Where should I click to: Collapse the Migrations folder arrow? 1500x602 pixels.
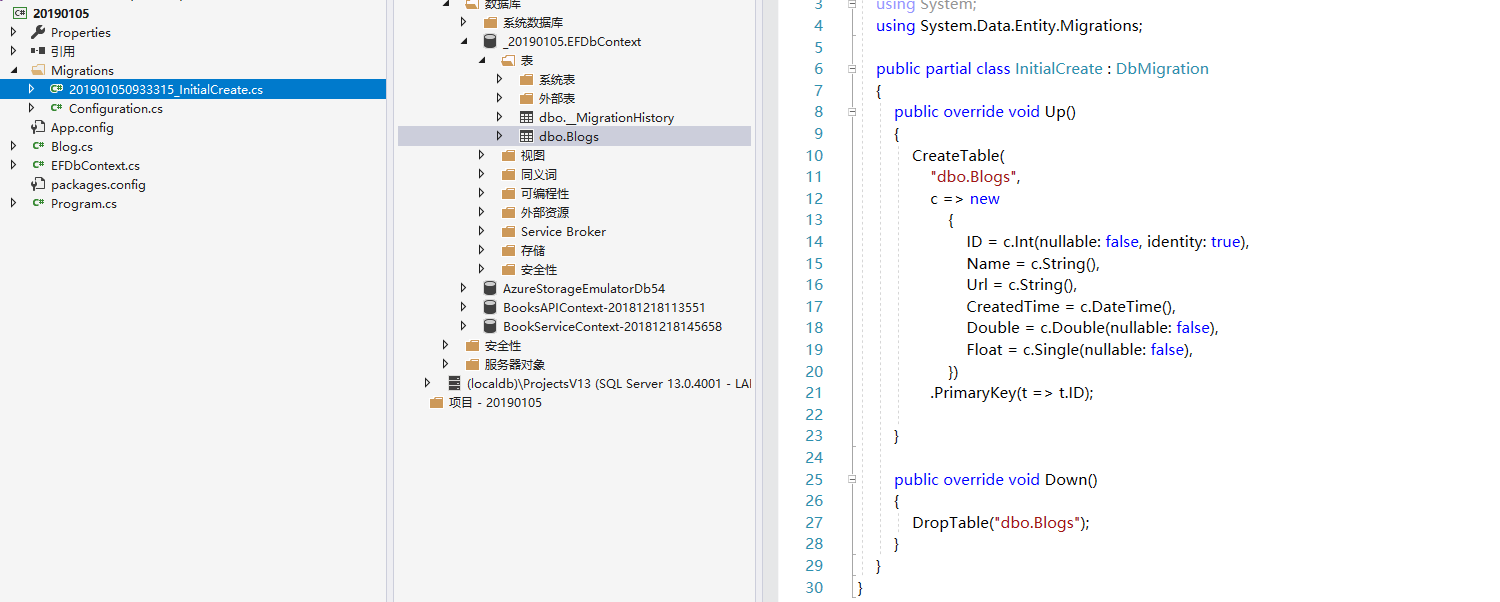tap(14, 70)
